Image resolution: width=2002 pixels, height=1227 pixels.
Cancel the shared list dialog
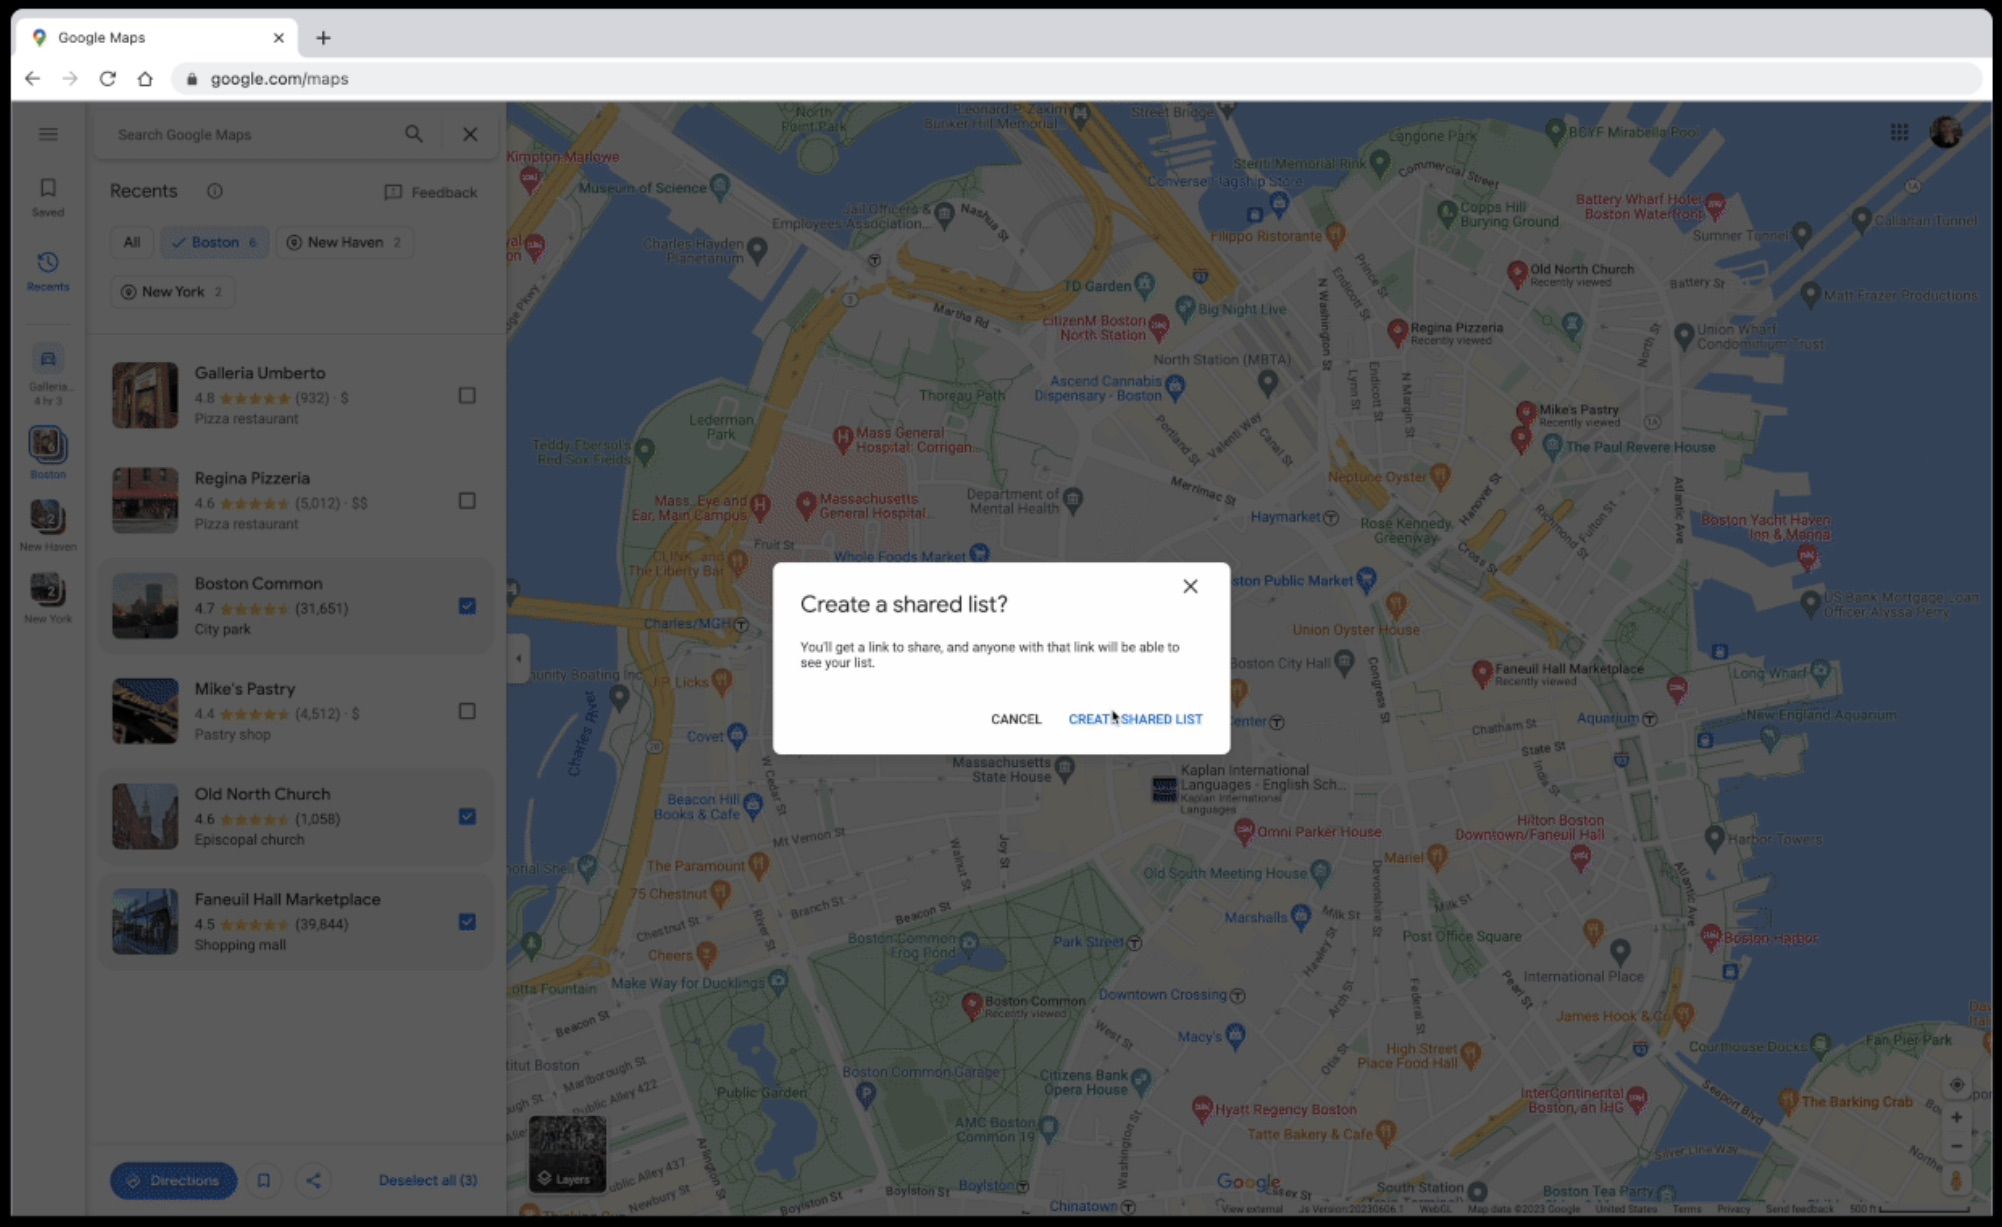1015,718
